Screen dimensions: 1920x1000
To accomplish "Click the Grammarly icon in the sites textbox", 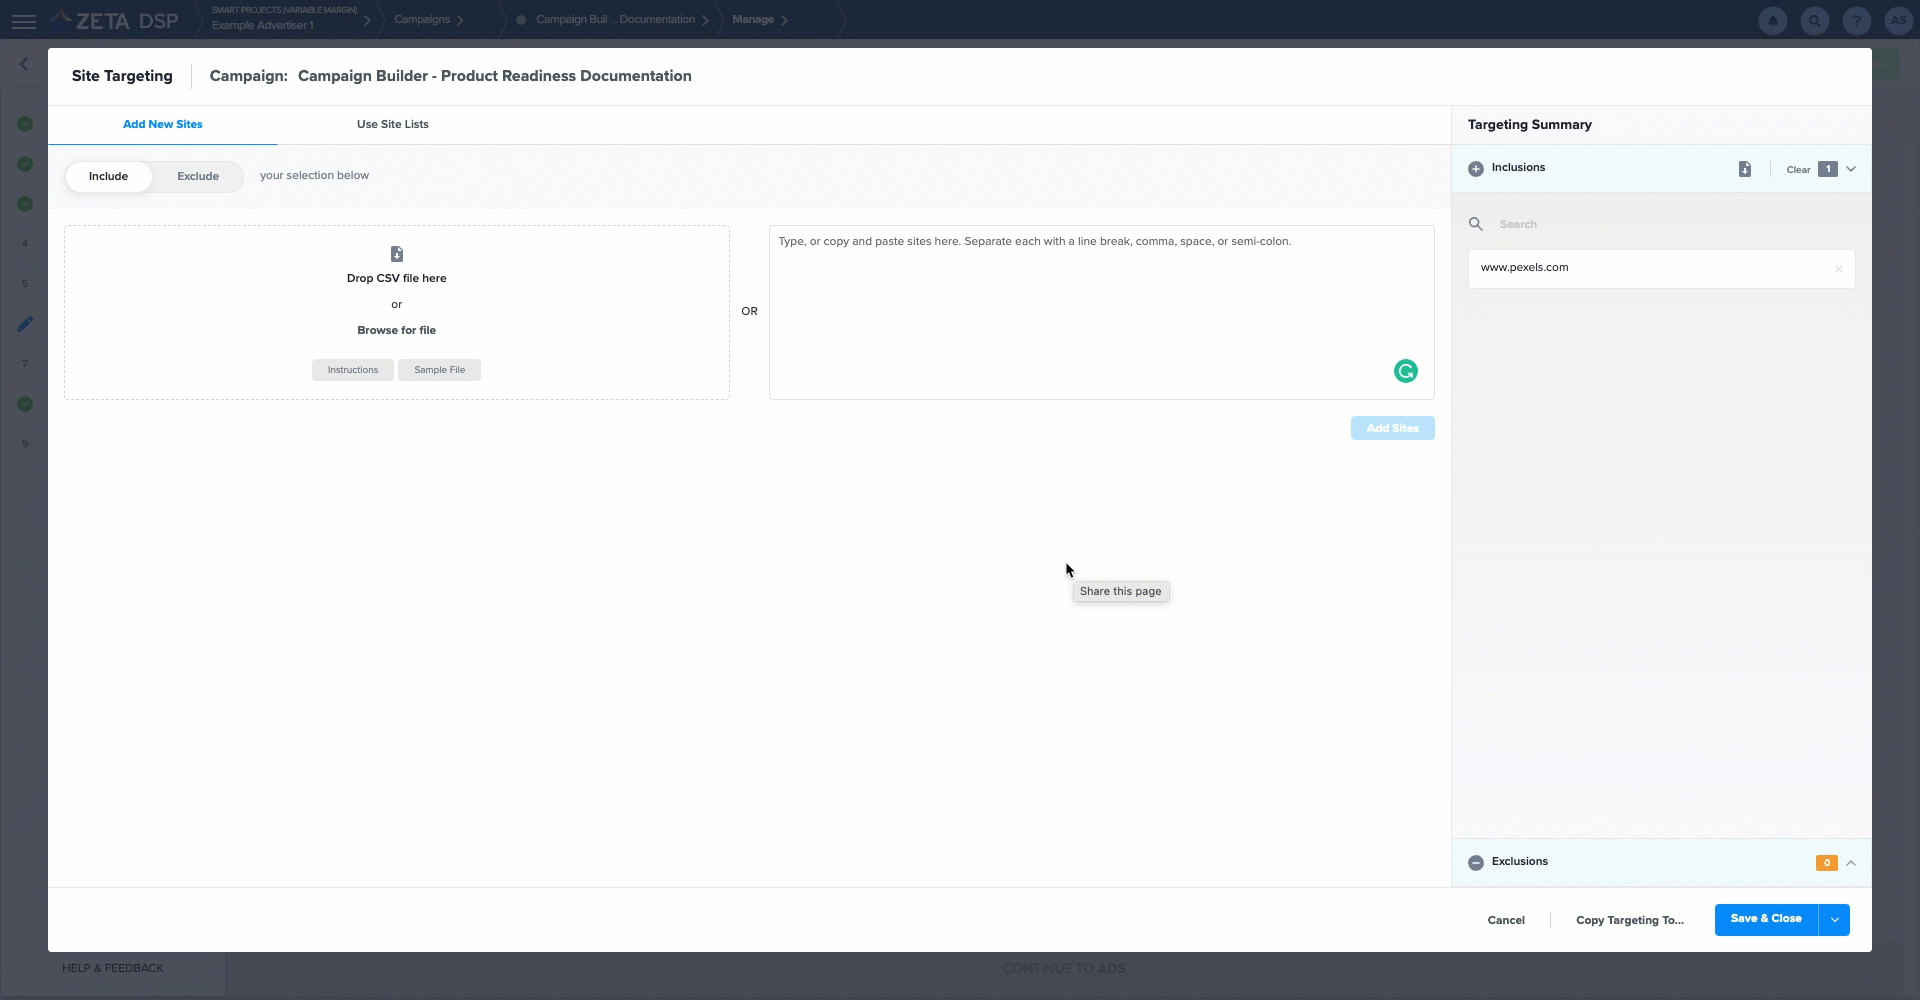I will (1405, 371).
